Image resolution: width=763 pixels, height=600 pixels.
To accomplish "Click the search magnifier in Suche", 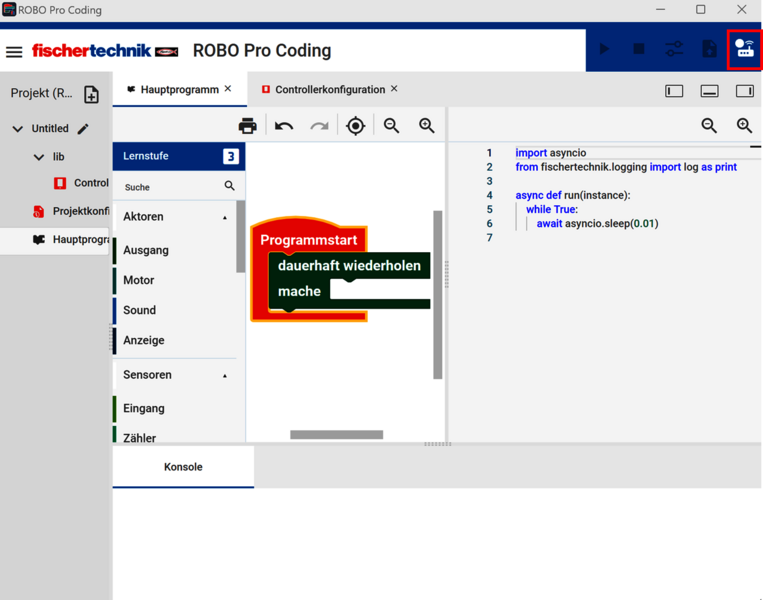I will coord(230,185).
